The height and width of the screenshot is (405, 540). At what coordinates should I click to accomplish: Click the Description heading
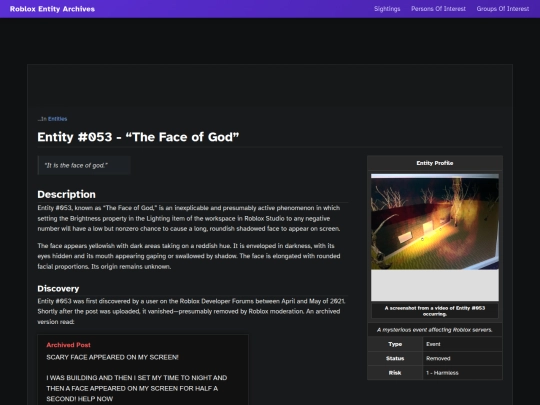click(x=66, y=194)
